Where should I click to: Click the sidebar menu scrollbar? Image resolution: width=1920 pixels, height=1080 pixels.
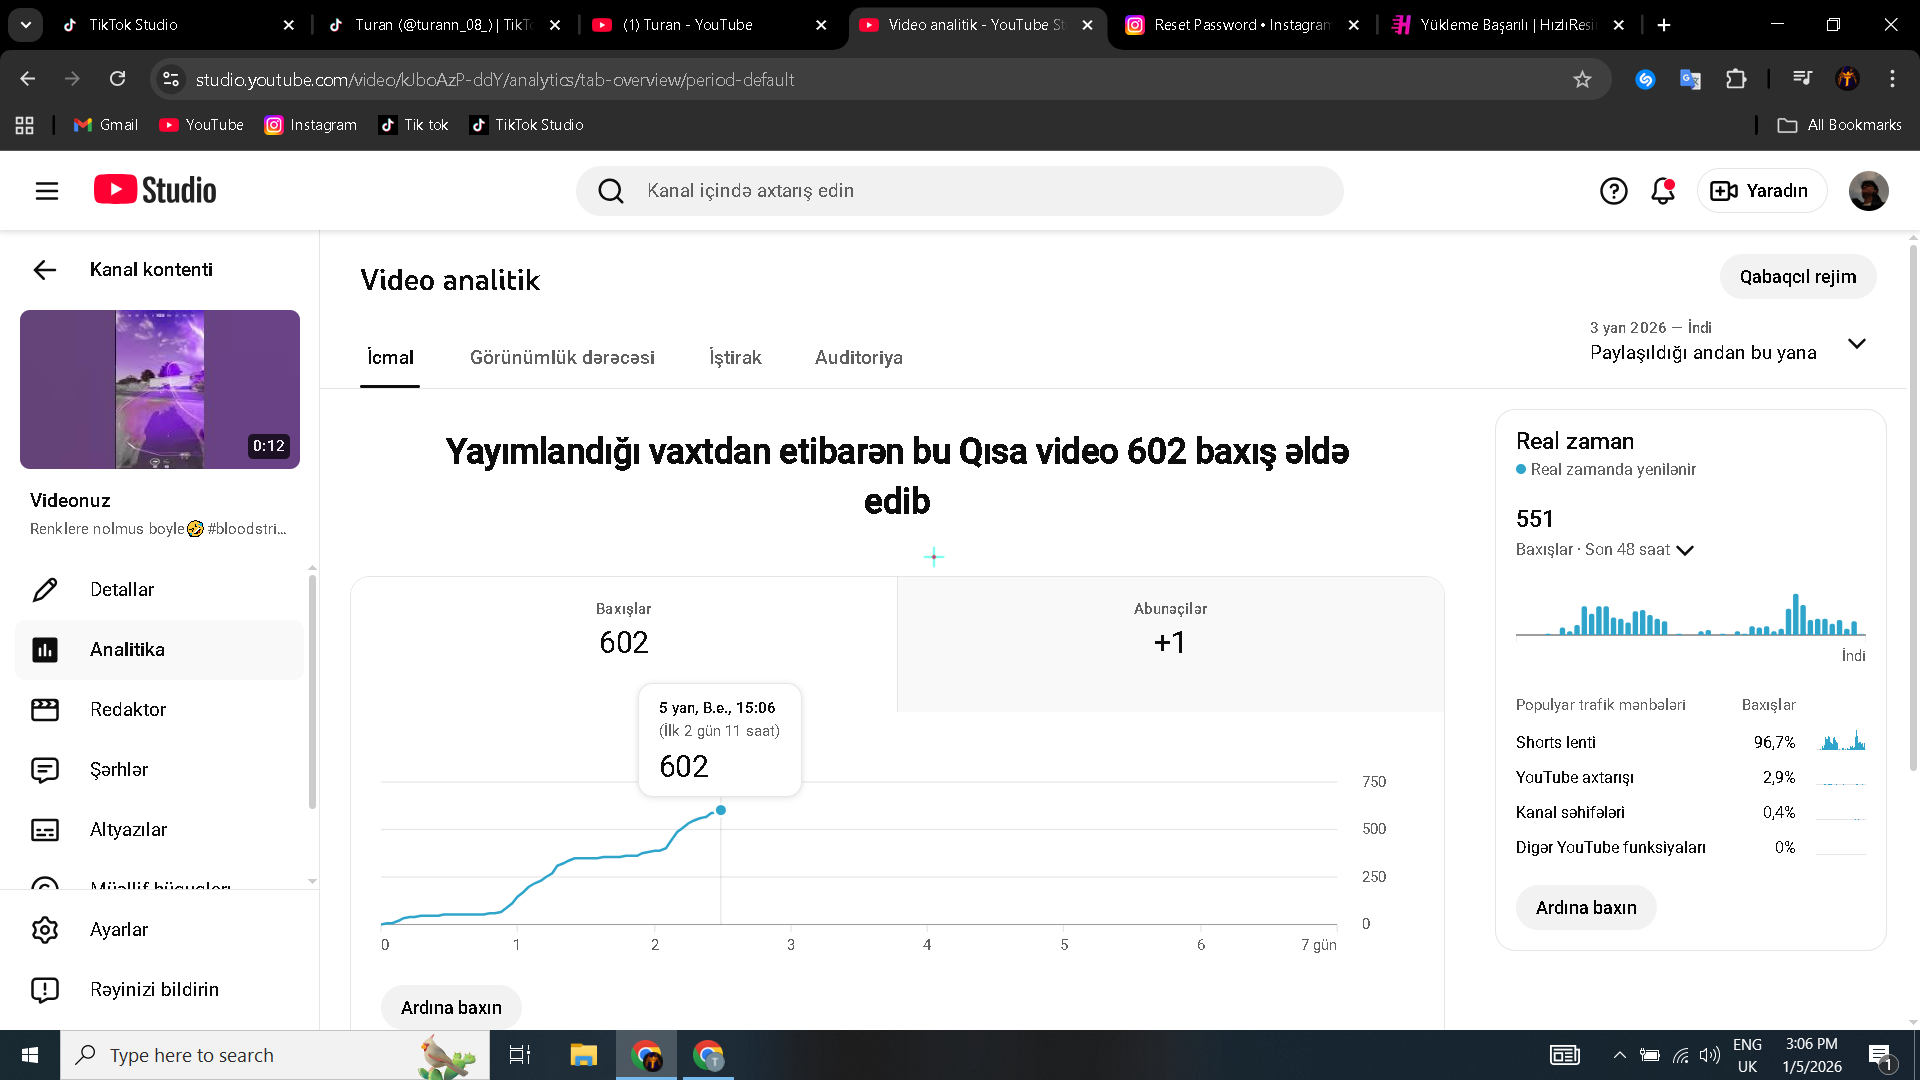point(312,690)
